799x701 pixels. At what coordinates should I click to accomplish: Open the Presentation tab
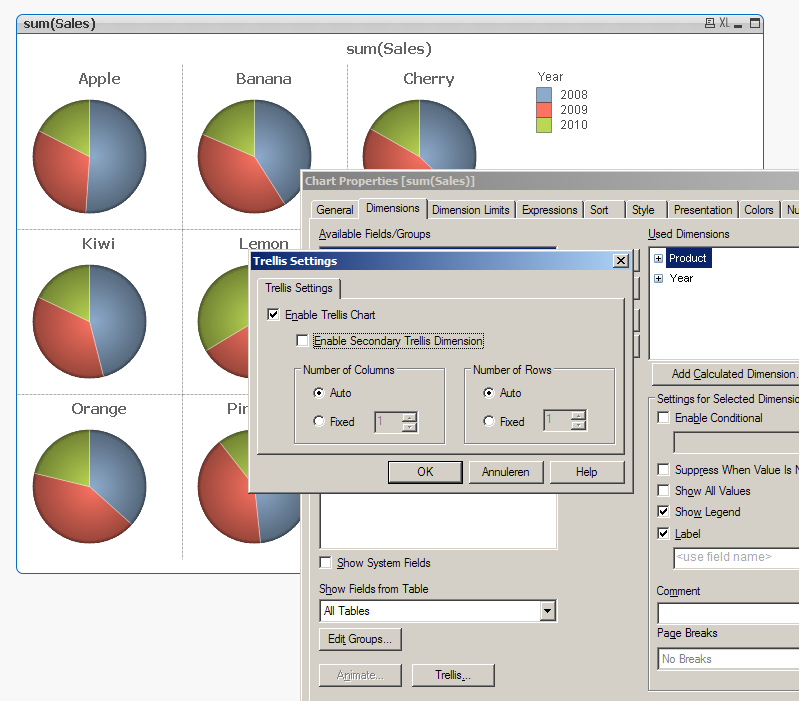click(702, 210)
